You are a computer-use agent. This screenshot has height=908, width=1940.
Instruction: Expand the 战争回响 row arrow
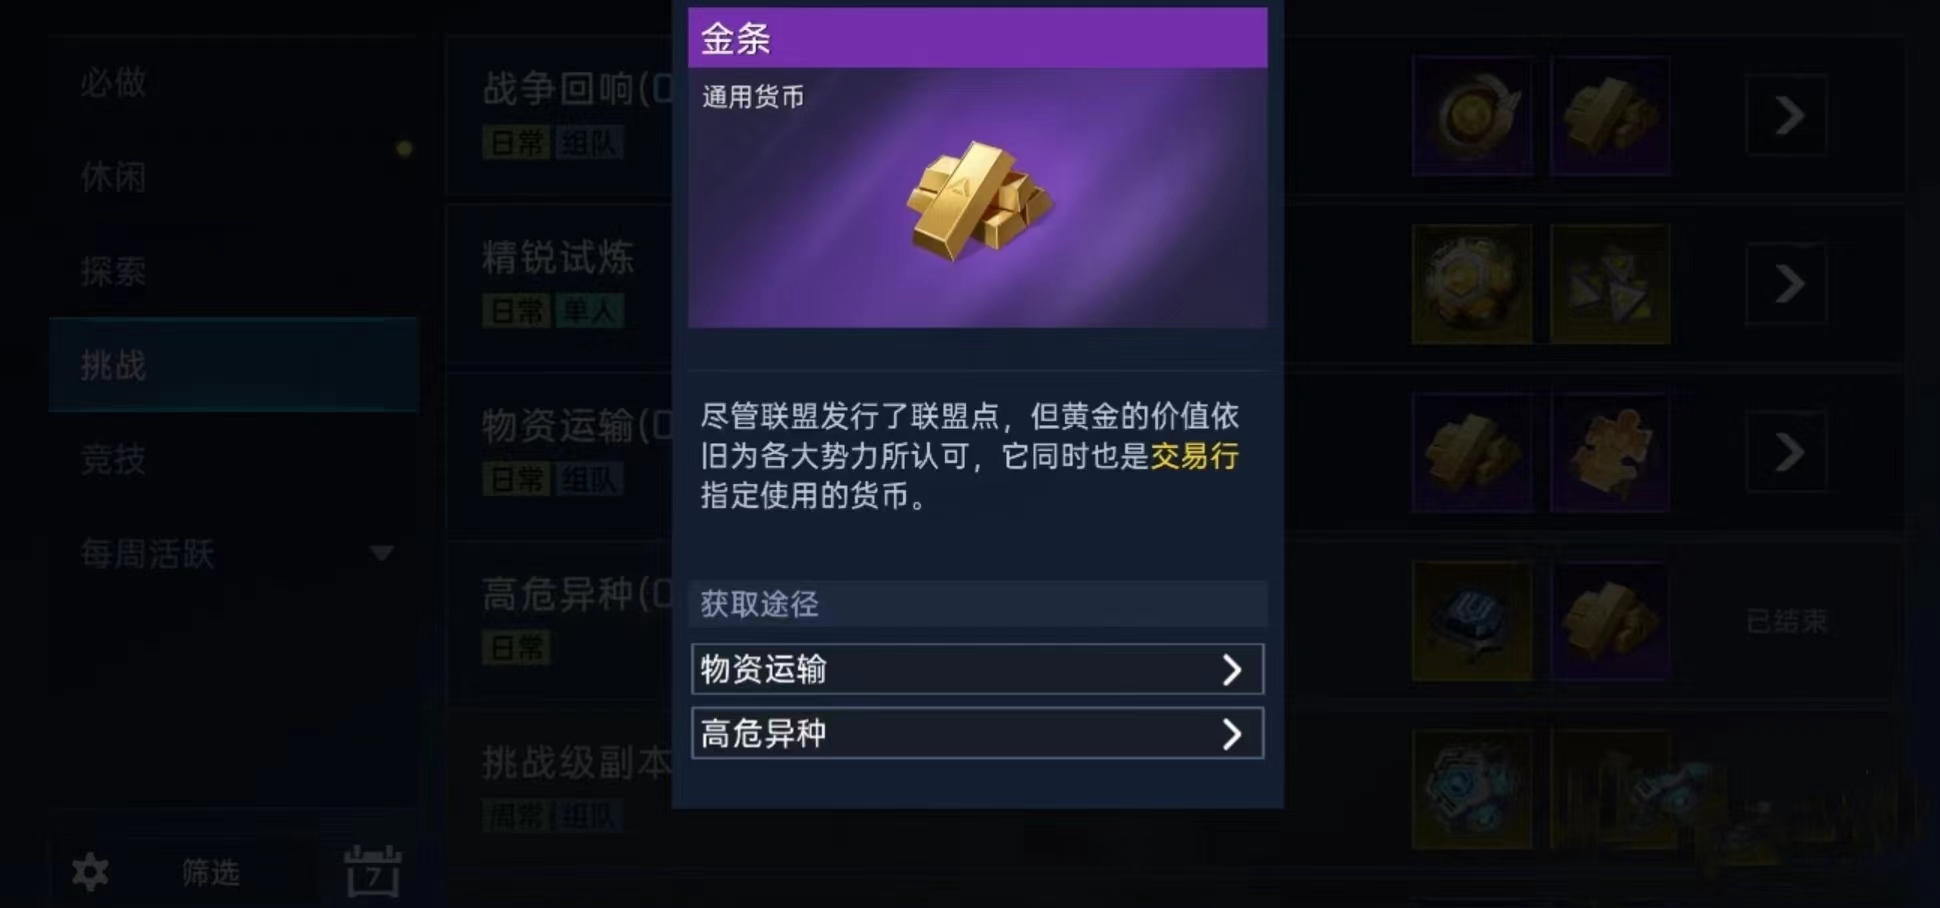pos(1787,116)
